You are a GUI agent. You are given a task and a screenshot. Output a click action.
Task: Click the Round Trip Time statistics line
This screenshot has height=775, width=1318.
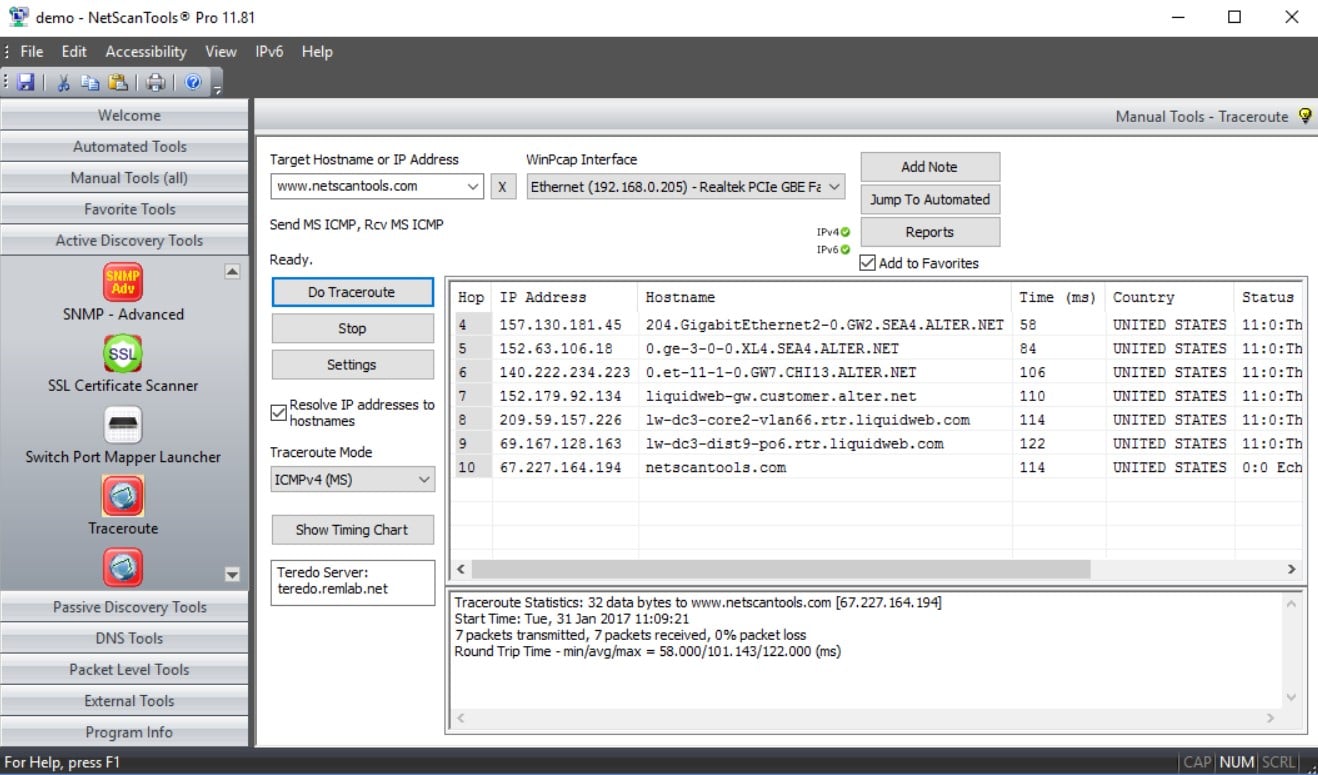tap(647, 651)
